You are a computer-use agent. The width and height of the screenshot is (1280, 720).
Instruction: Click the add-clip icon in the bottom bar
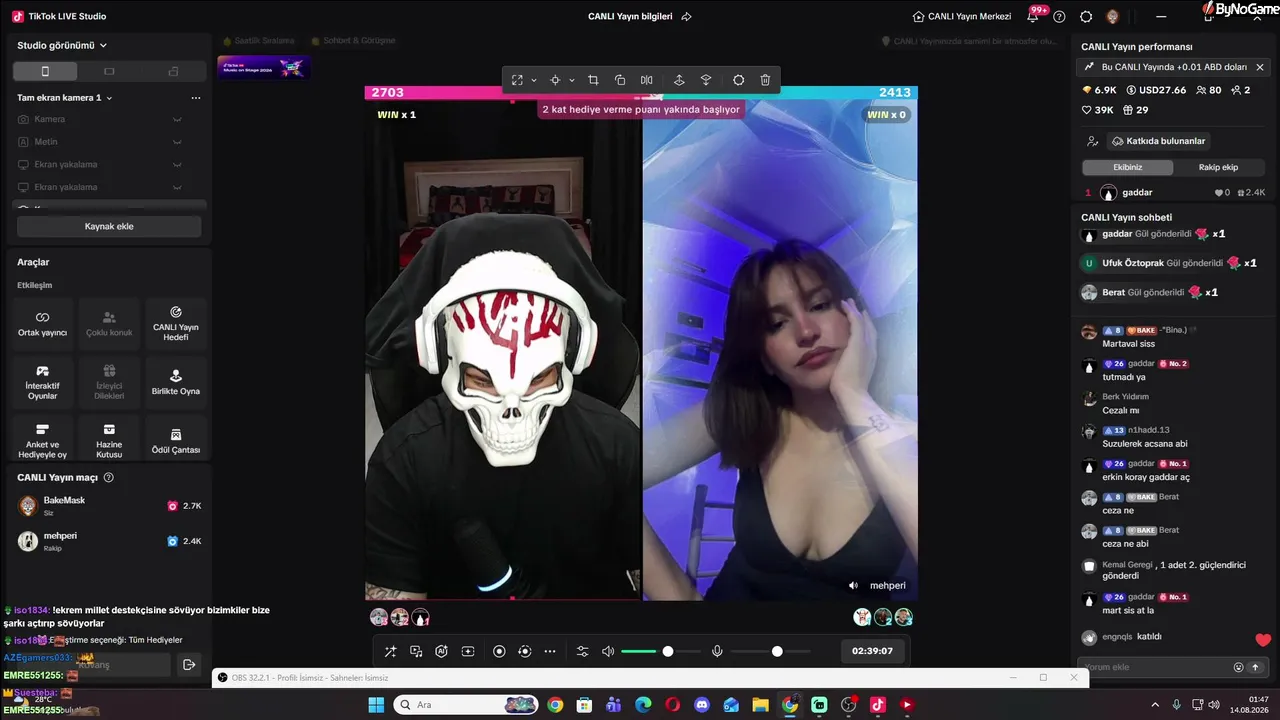pyautogui.click(x=467, y=652)
